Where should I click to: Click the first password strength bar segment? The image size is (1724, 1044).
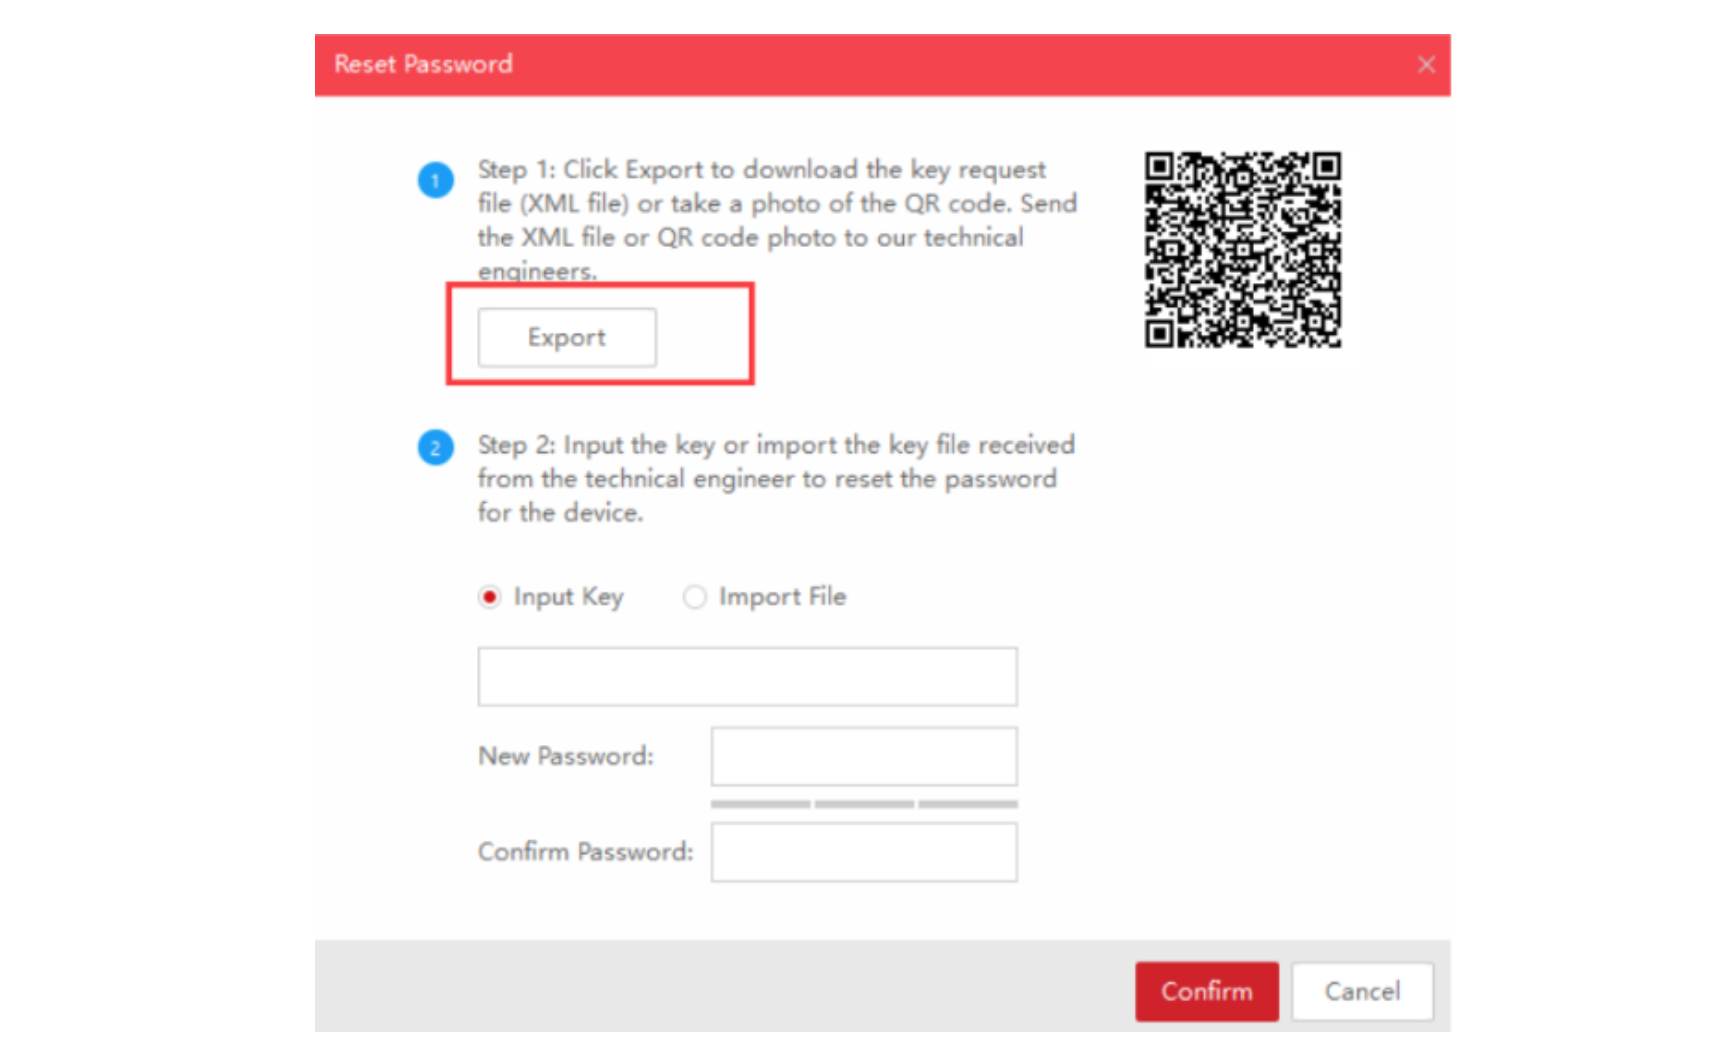[760, 804]
